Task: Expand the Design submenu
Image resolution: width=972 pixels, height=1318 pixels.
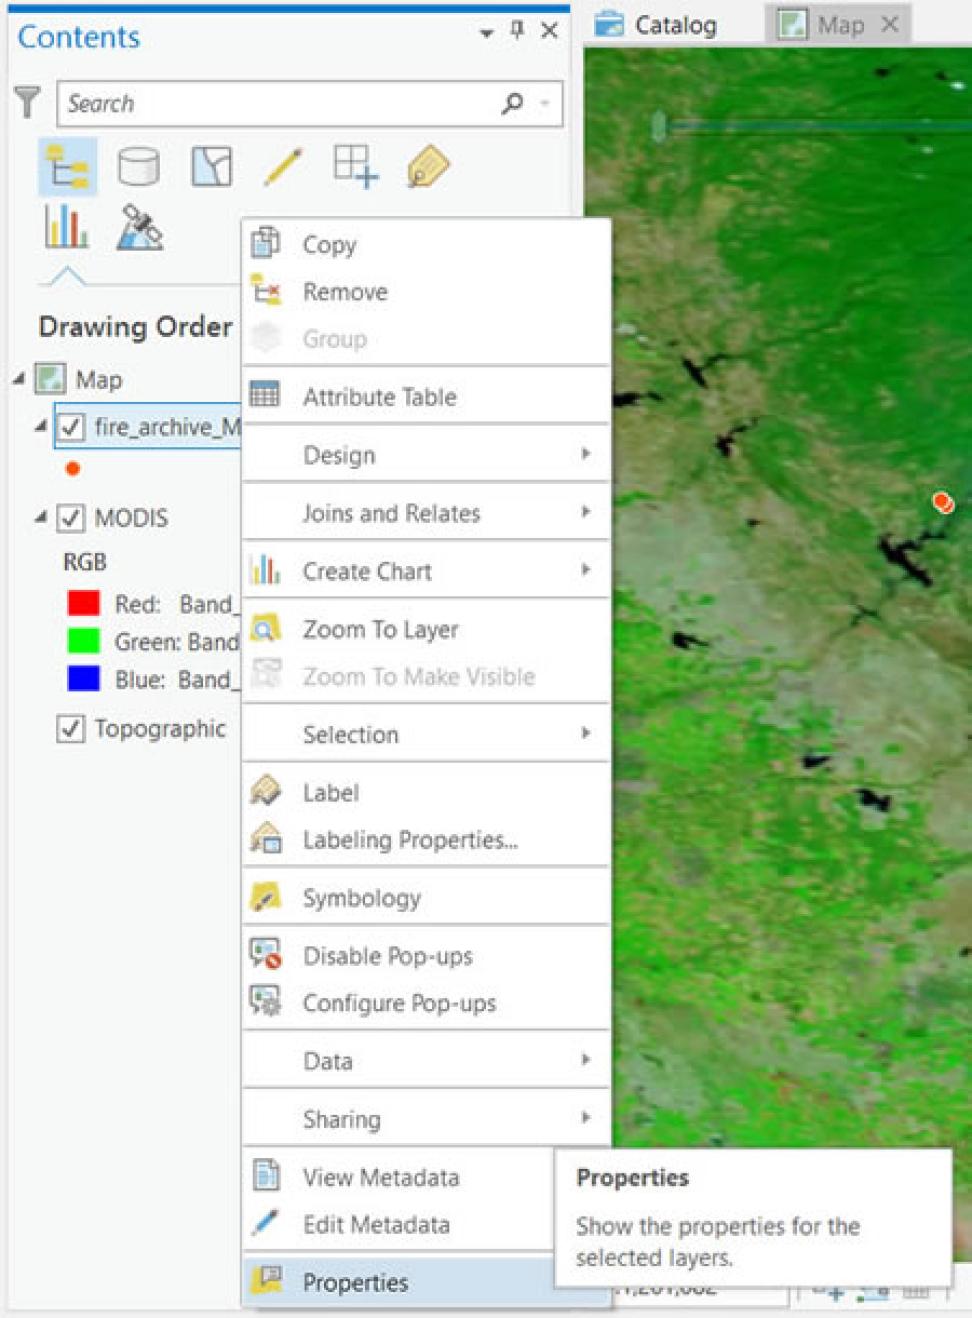Action: tap(586, 454)
